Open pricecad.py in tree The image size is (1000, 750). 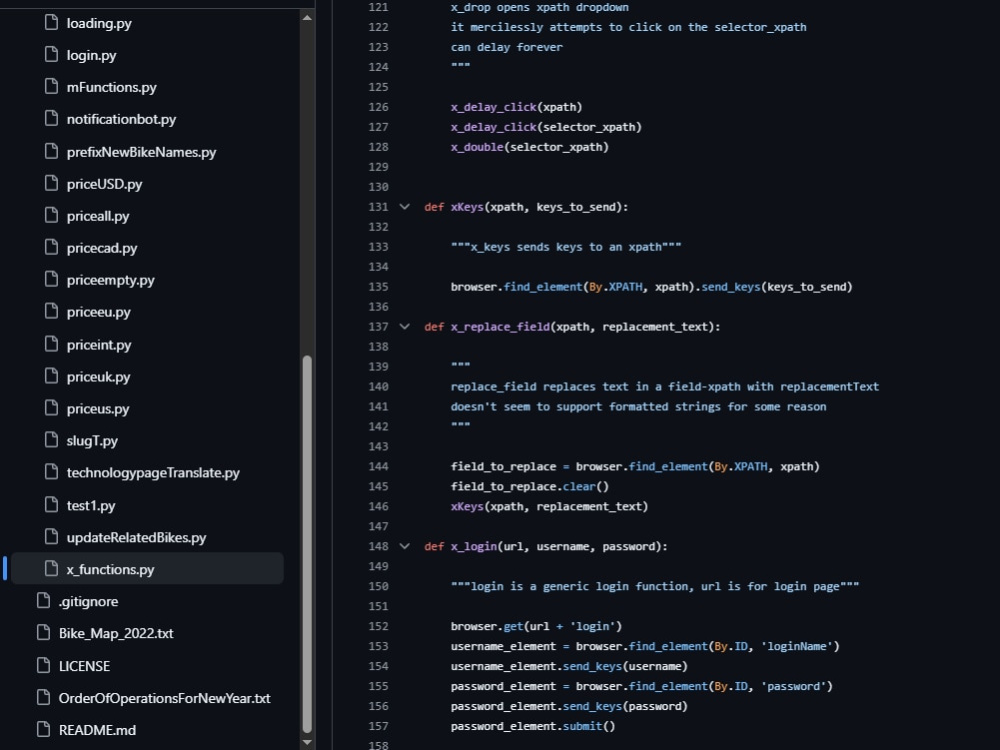pos(101,248)
